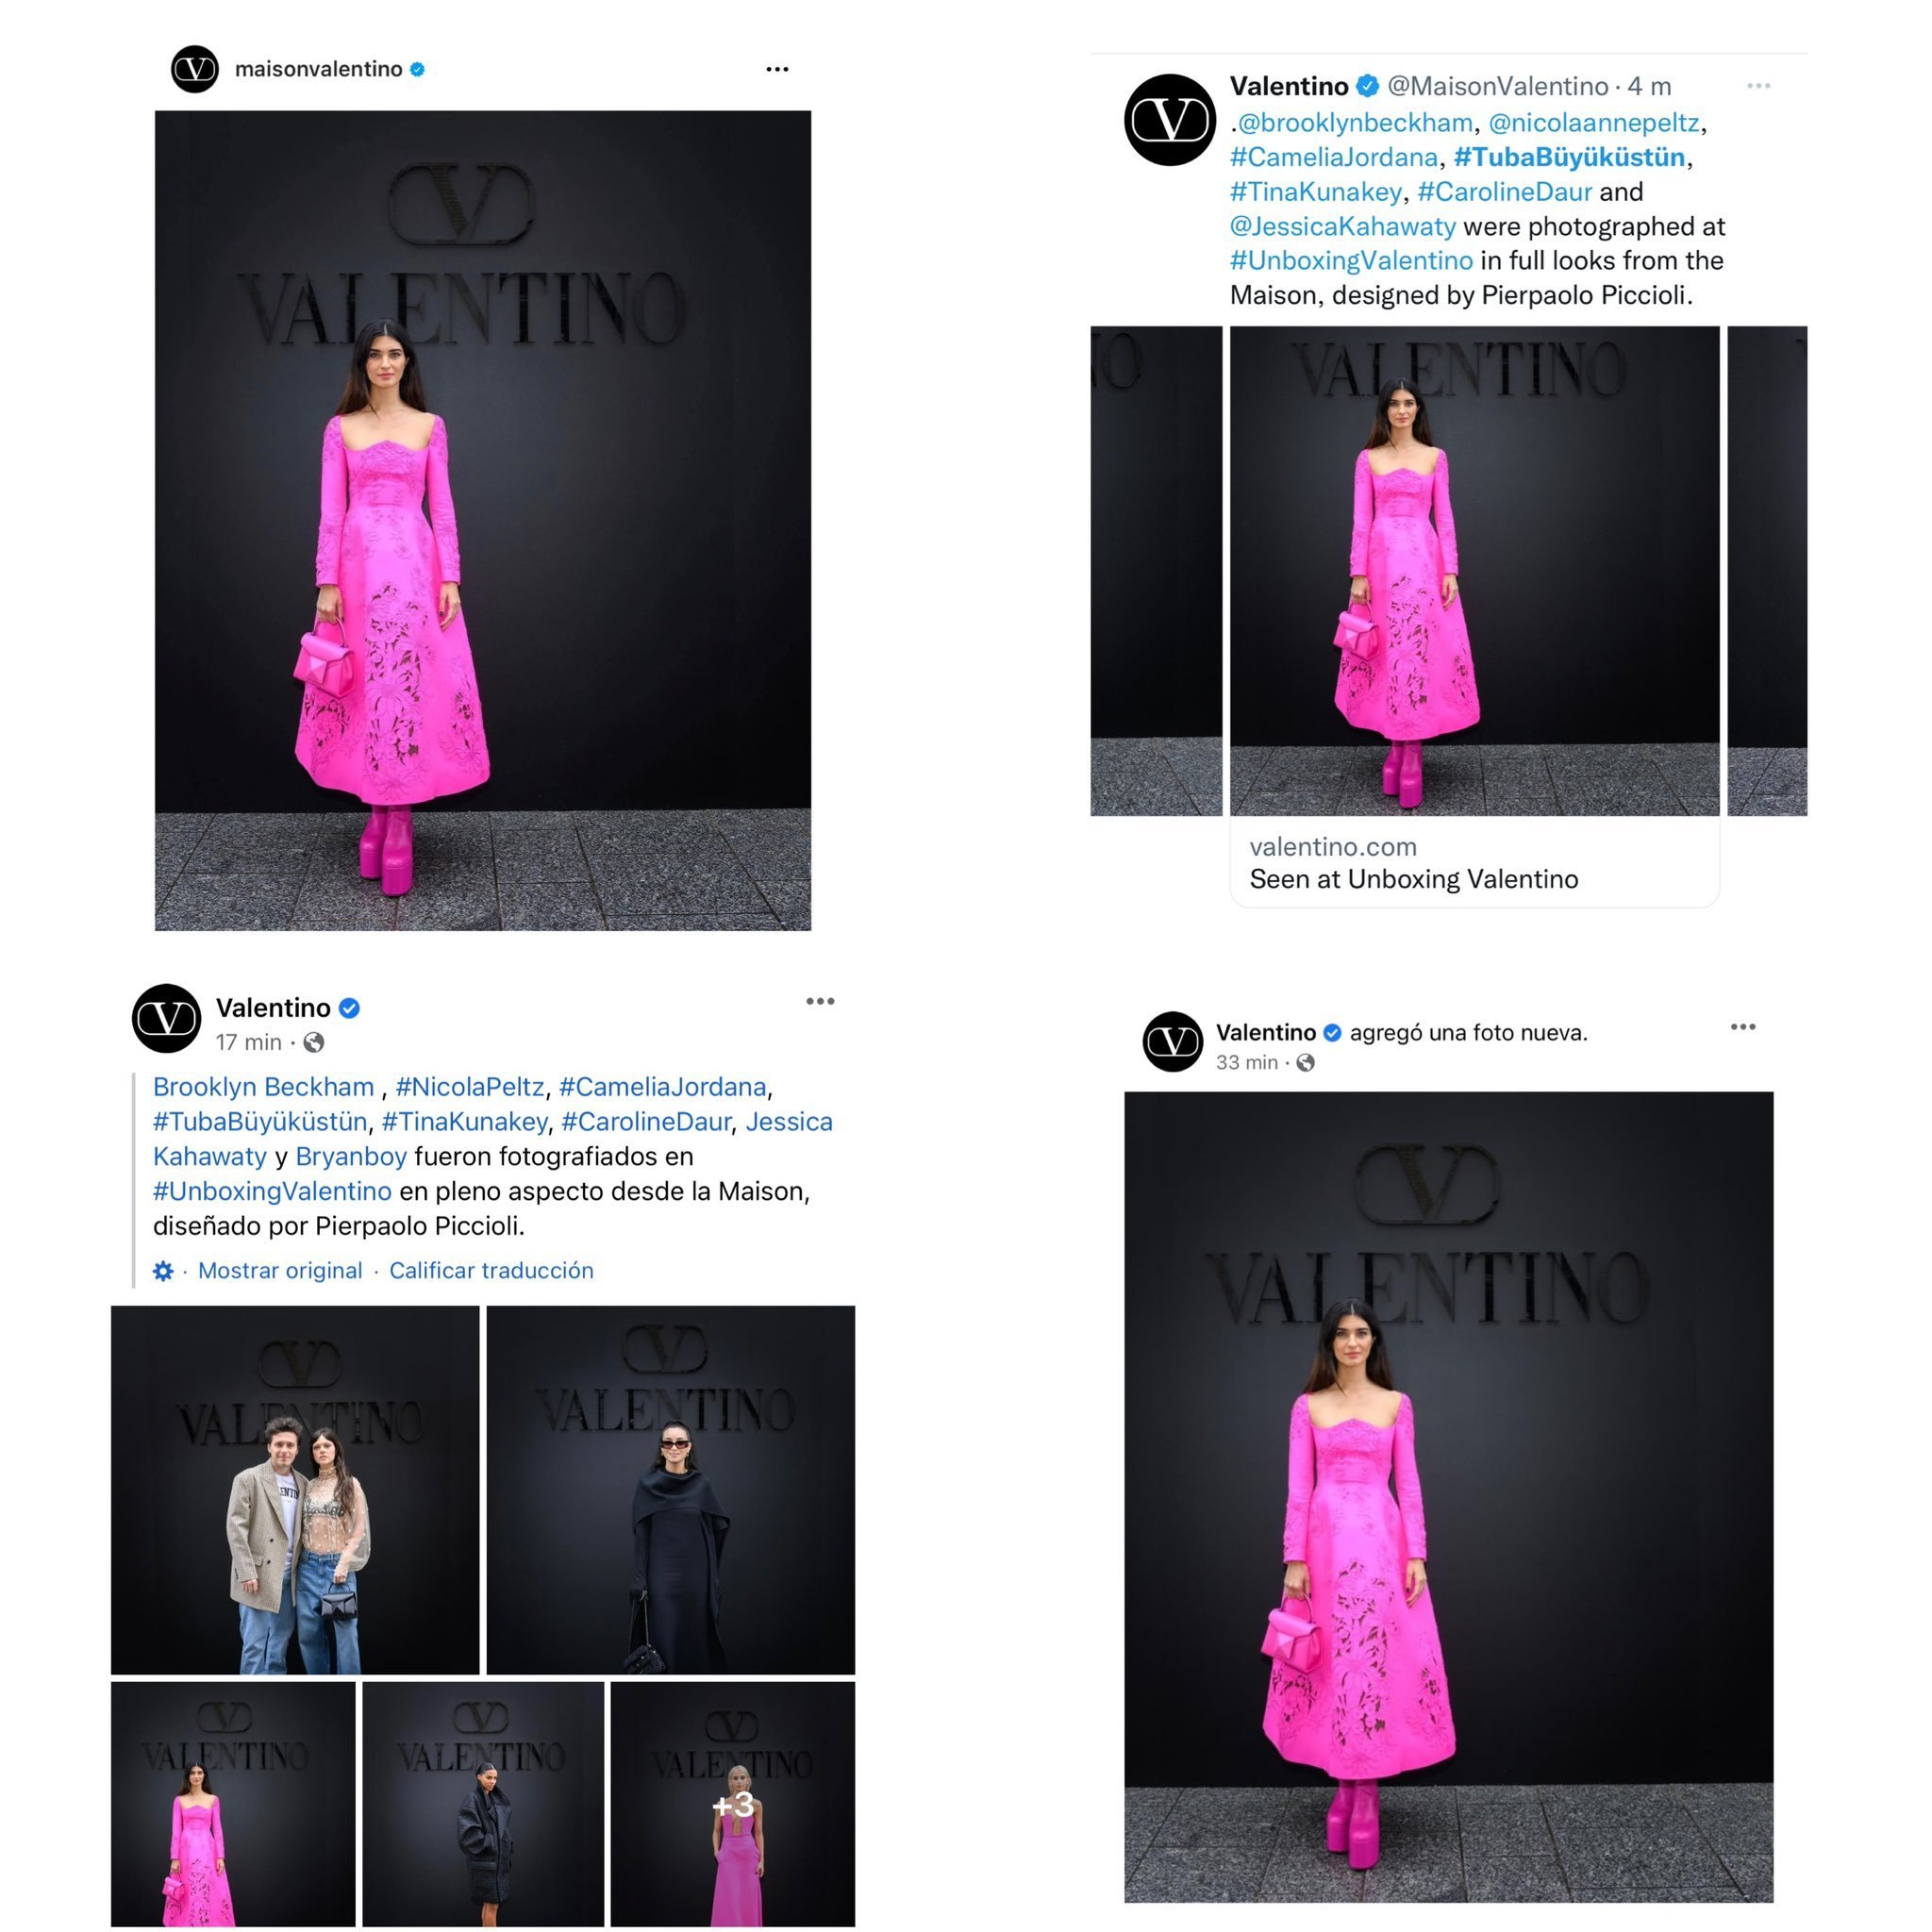
Task: Click the #TubaBüyüküstün hashtag in the tweet
Action: point(1569,157)
